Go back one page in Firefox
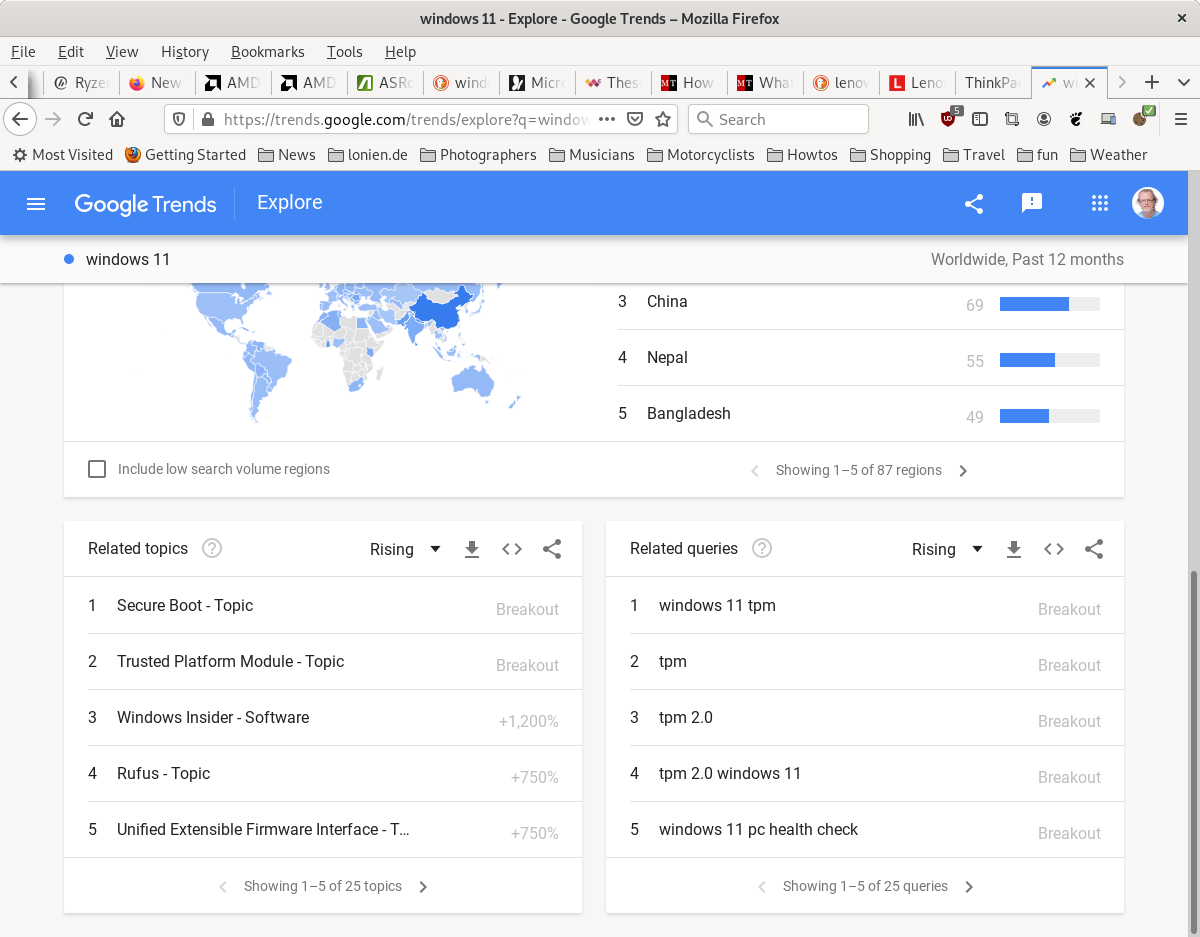The image size is (1200, 937). (x=20, y=119)
